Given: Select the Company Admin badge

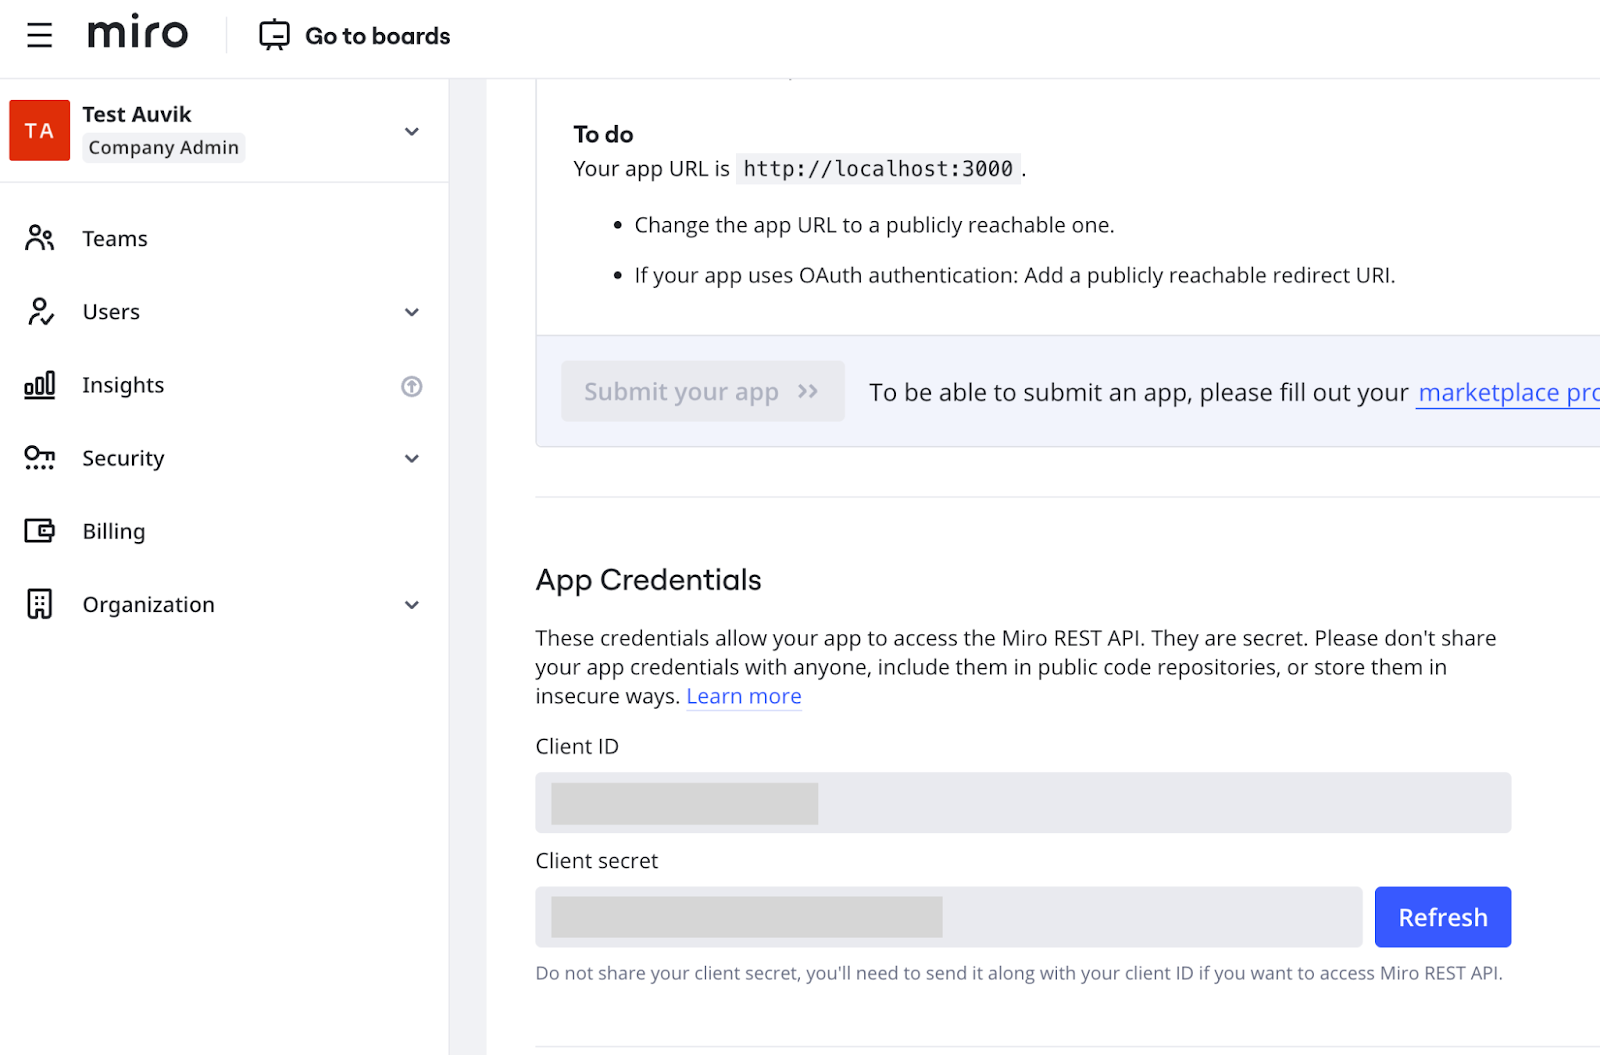Looking at the screenshot, I should pyautogui.click(x=163, y=148).
